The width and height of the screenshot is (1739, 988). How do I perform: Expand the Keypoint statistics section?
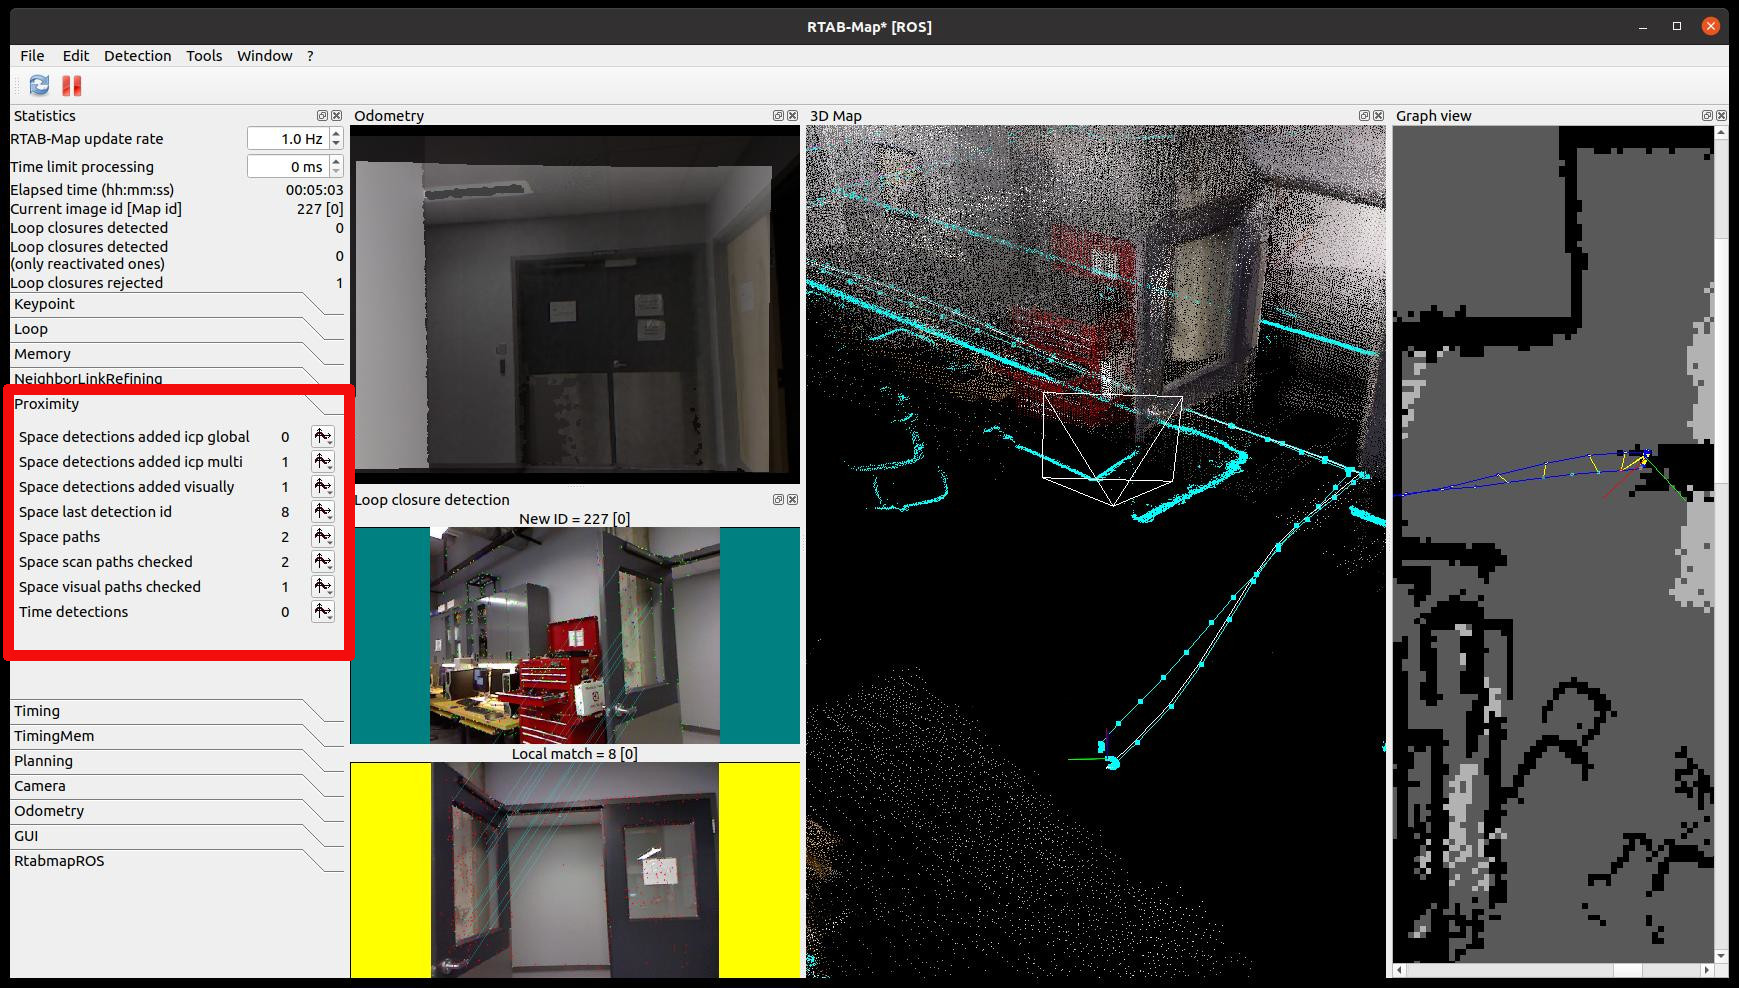coord(45,304)
